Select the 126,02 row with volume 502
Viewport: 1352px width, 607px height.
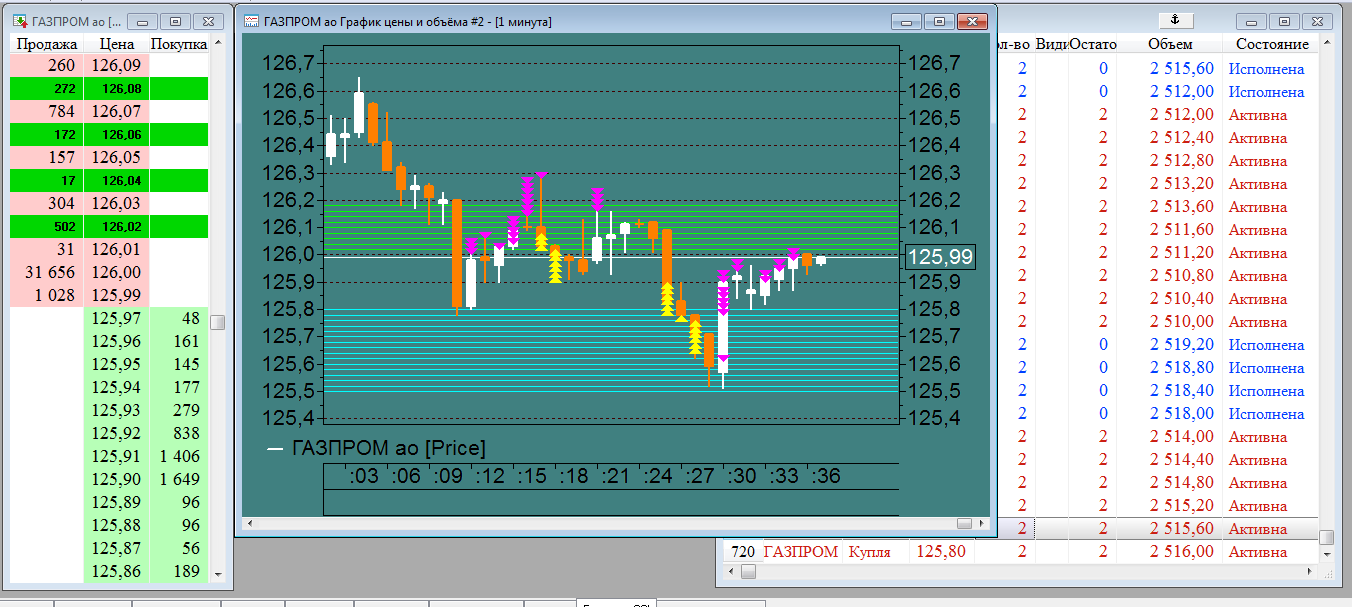pyautogui.click(x=109, y=227)
